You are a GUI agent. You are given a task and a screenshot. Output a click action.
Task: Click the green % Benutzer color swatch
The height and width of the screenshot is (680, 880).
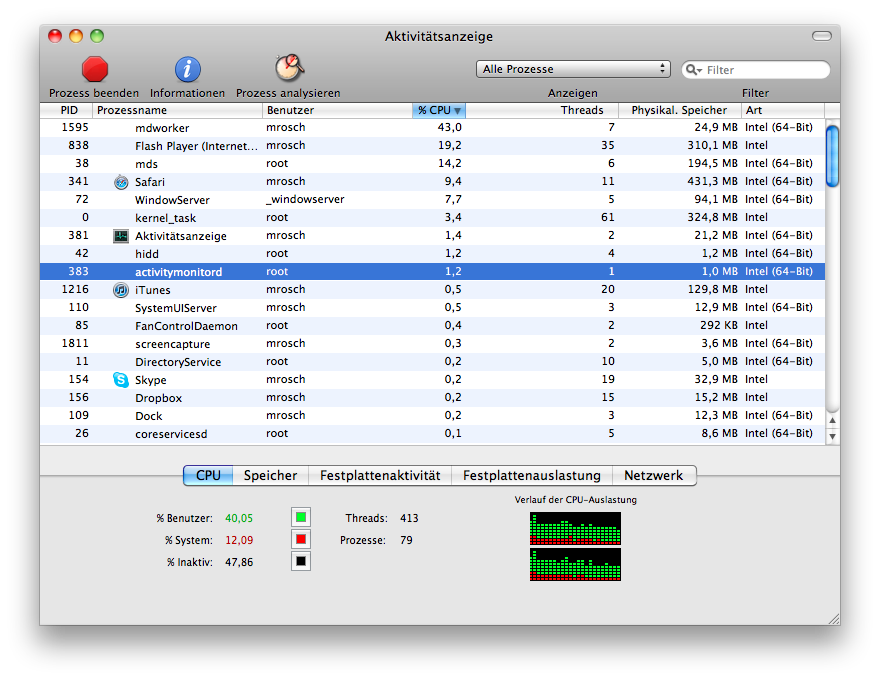(301, 517)
